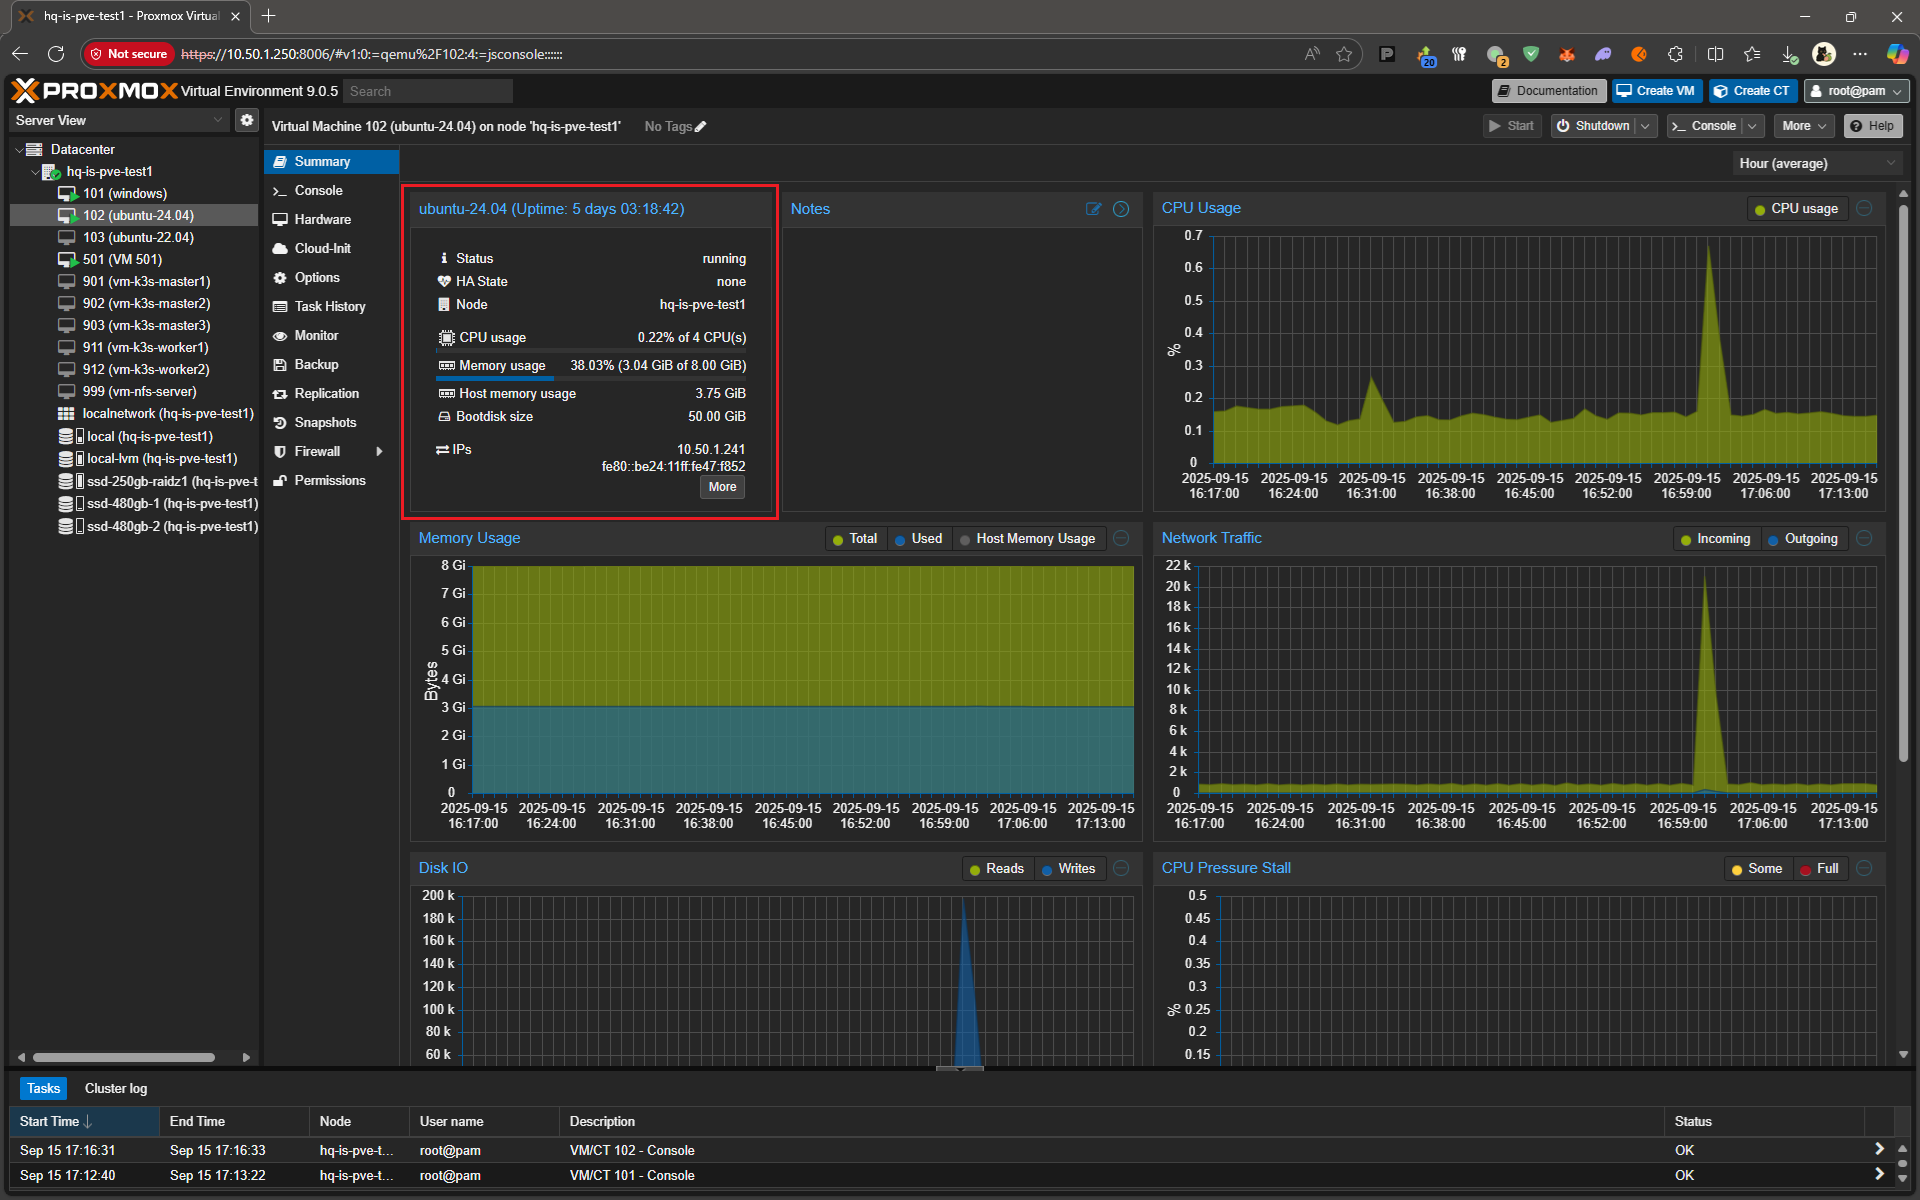Click the Proxmox logo
Viewport: 1920px width, 1200px height.
click(94, 91)
